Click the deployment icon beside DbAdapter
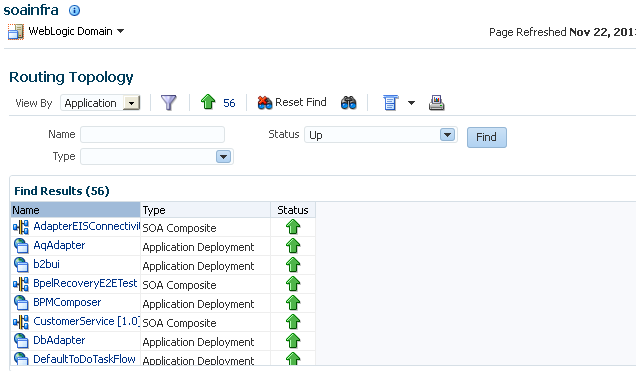This screenshot has width=636, height=371. [x=21, y=341]
